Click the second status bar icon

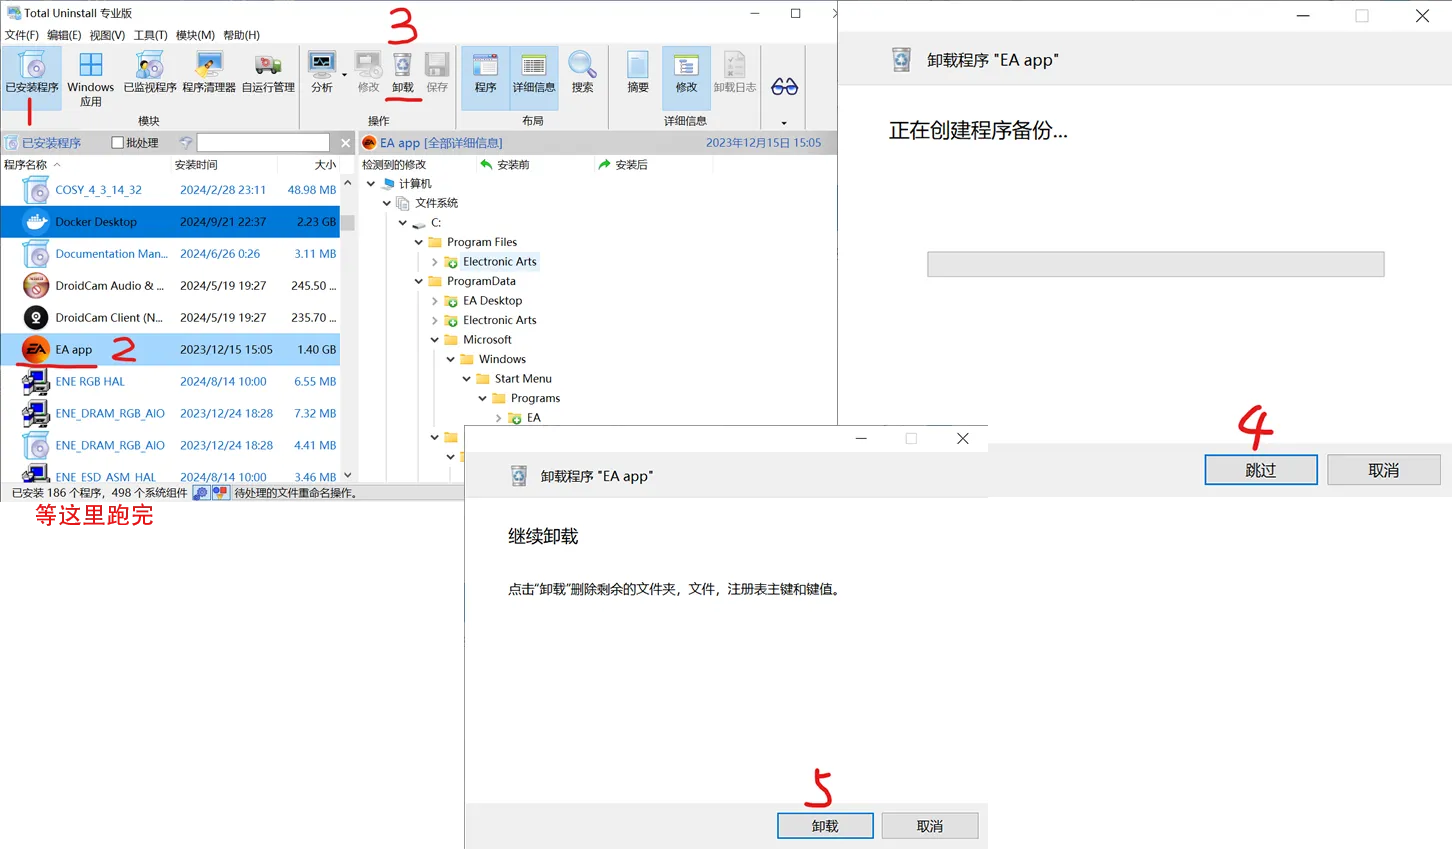tap(220, 493)
